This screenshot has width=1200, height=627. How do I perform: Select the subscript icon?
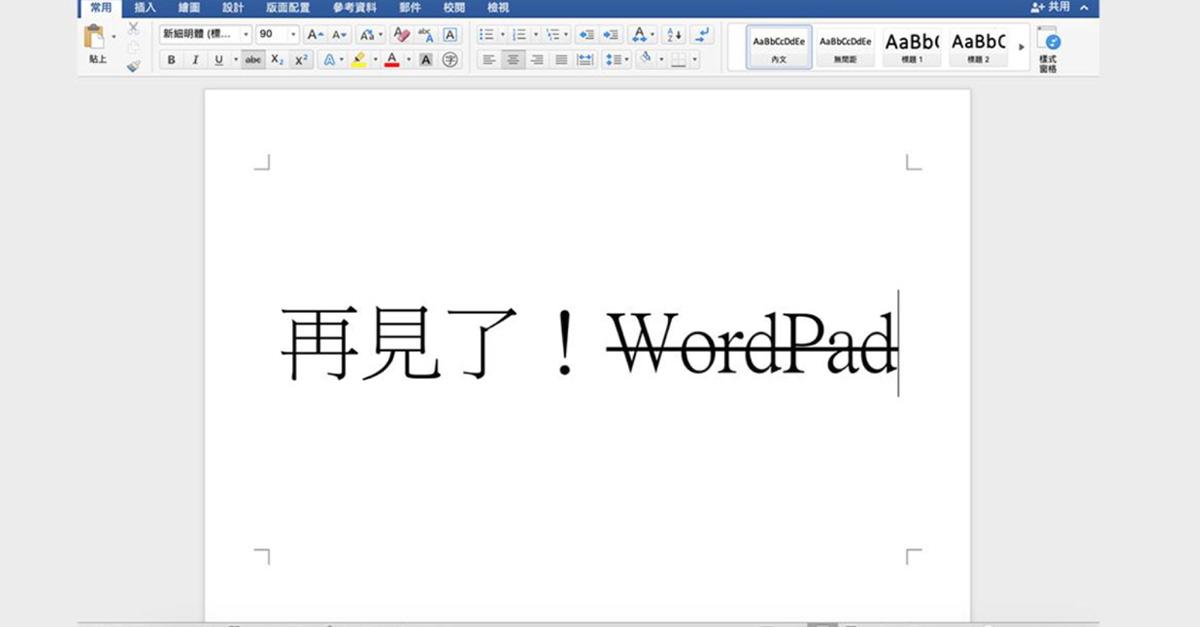(277, 58)
